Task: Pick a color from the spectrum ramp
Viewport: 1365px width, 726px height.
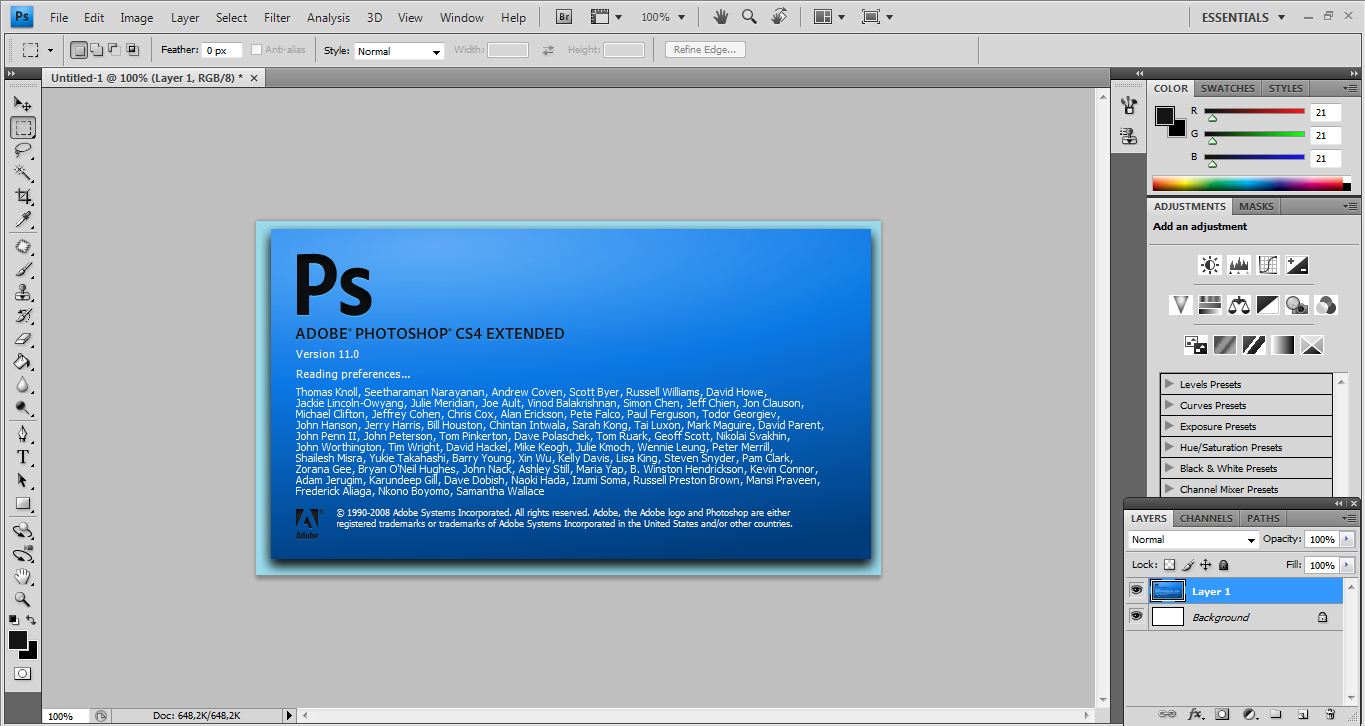Action: [1251, 184]
